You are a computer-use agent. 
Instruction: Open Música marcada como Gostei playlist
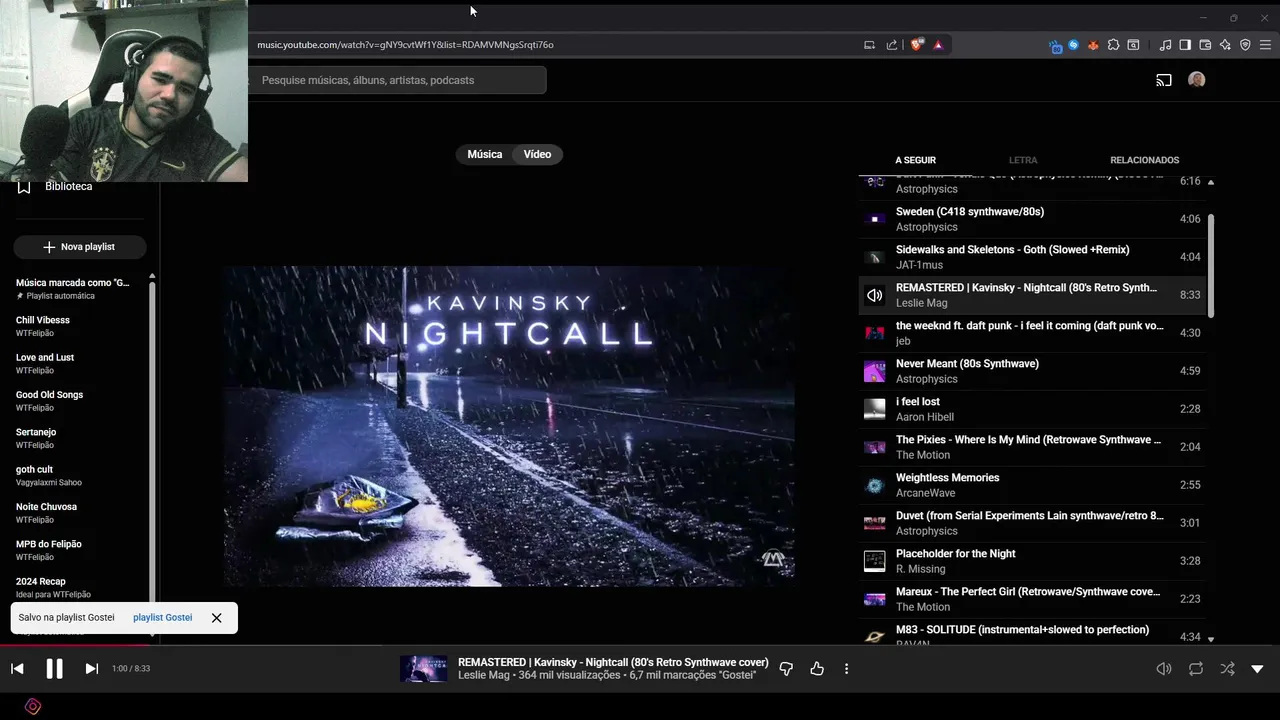tap(75, 289)
